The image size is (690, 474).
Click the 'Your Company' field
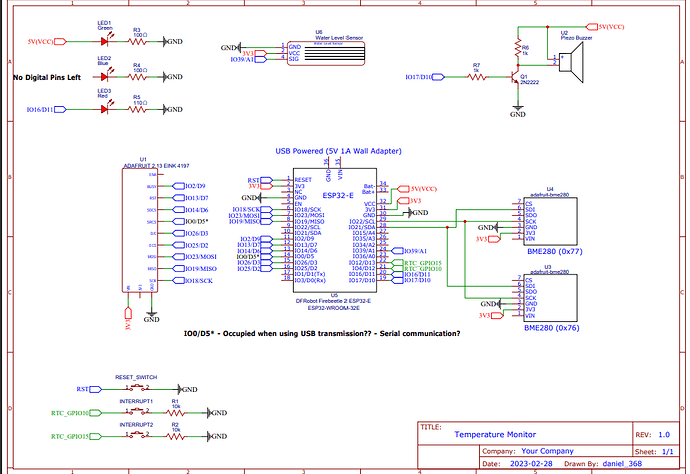(x=547, y=451)
